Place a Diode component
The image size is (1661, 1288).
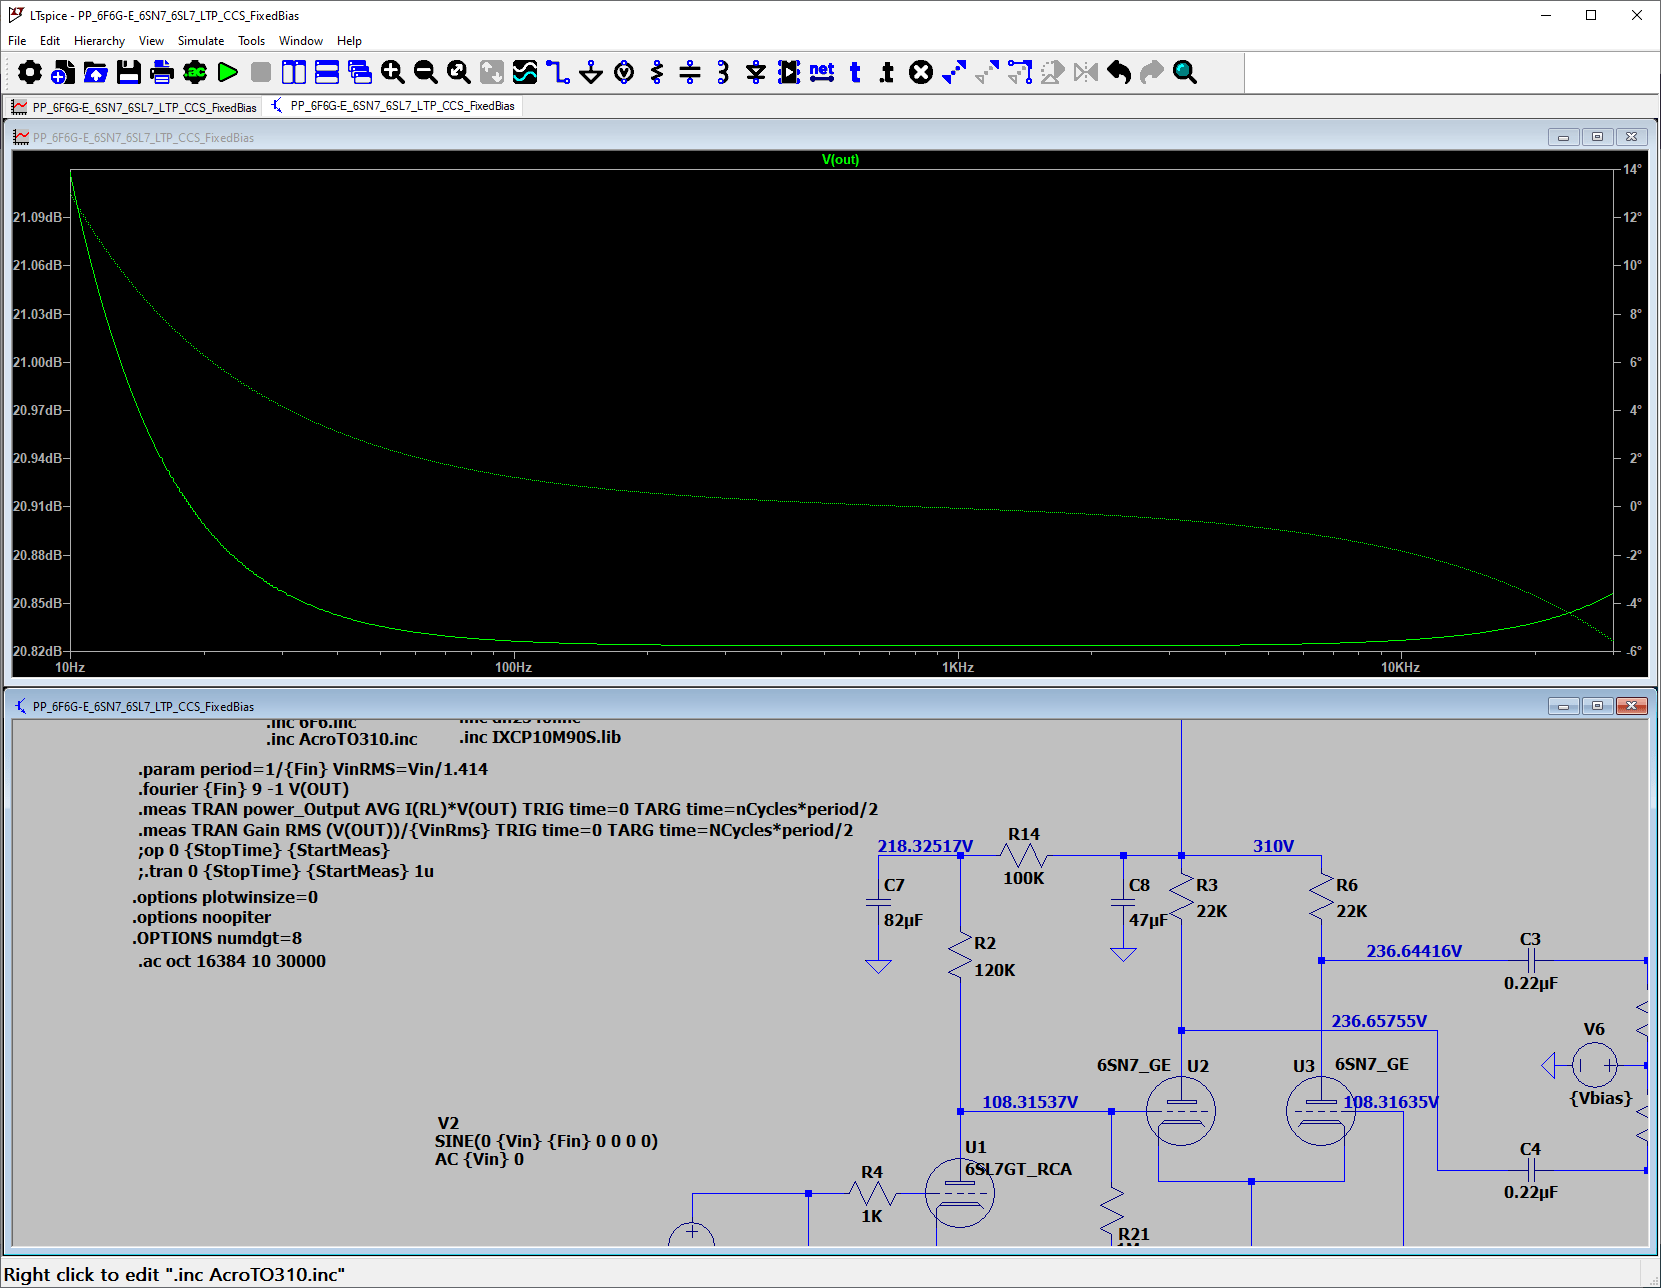(x=756, y=72)
